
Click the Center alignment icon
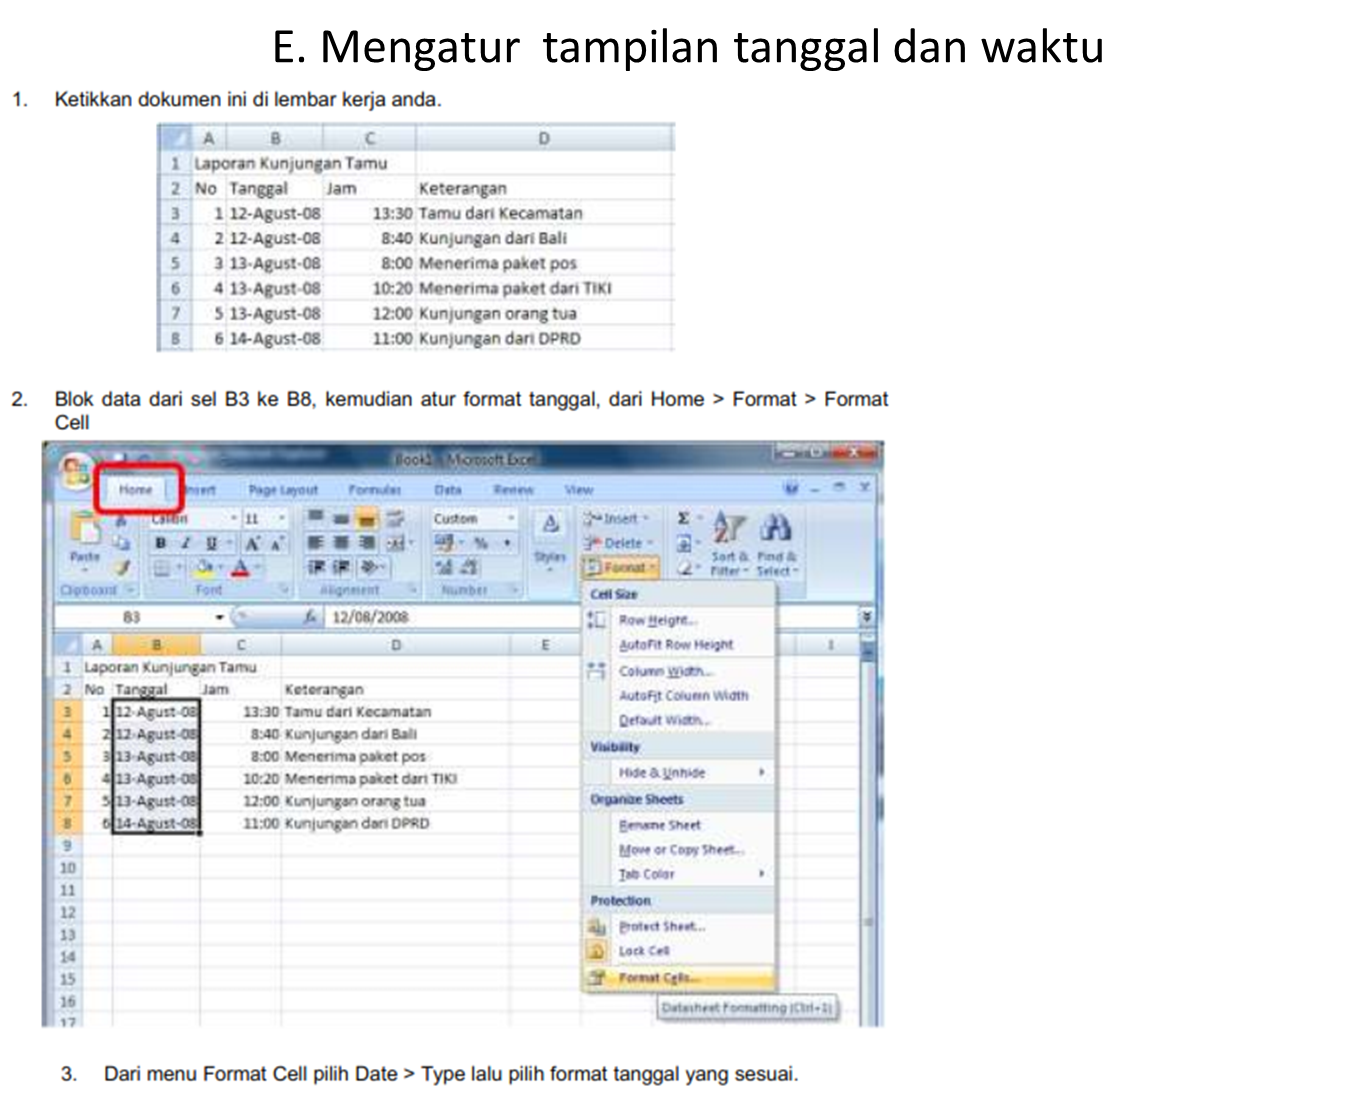click(x=341, y=543)
